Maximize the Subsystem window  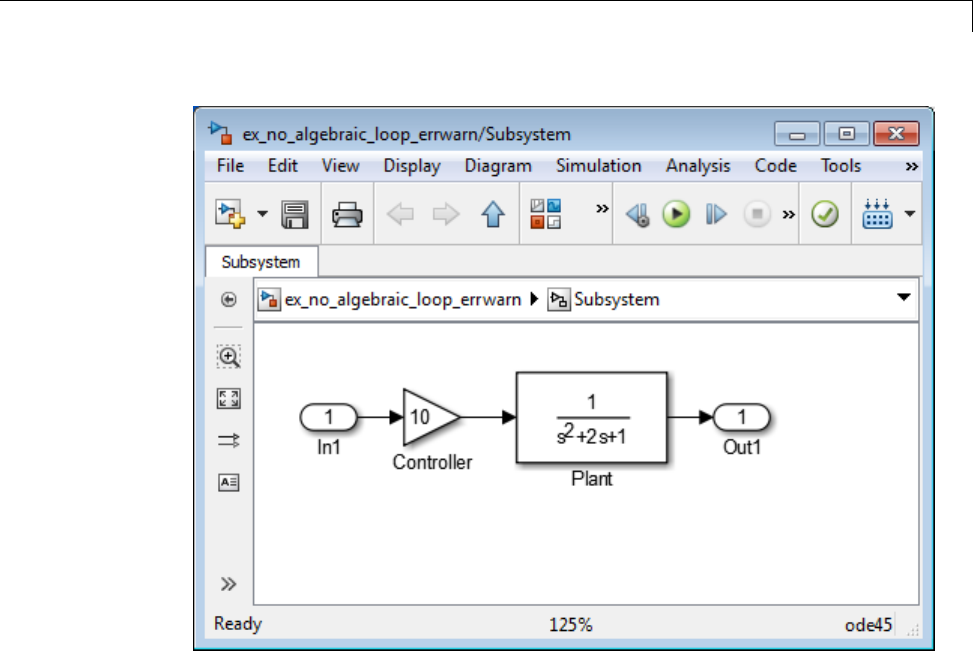click(x=846, y=133)
